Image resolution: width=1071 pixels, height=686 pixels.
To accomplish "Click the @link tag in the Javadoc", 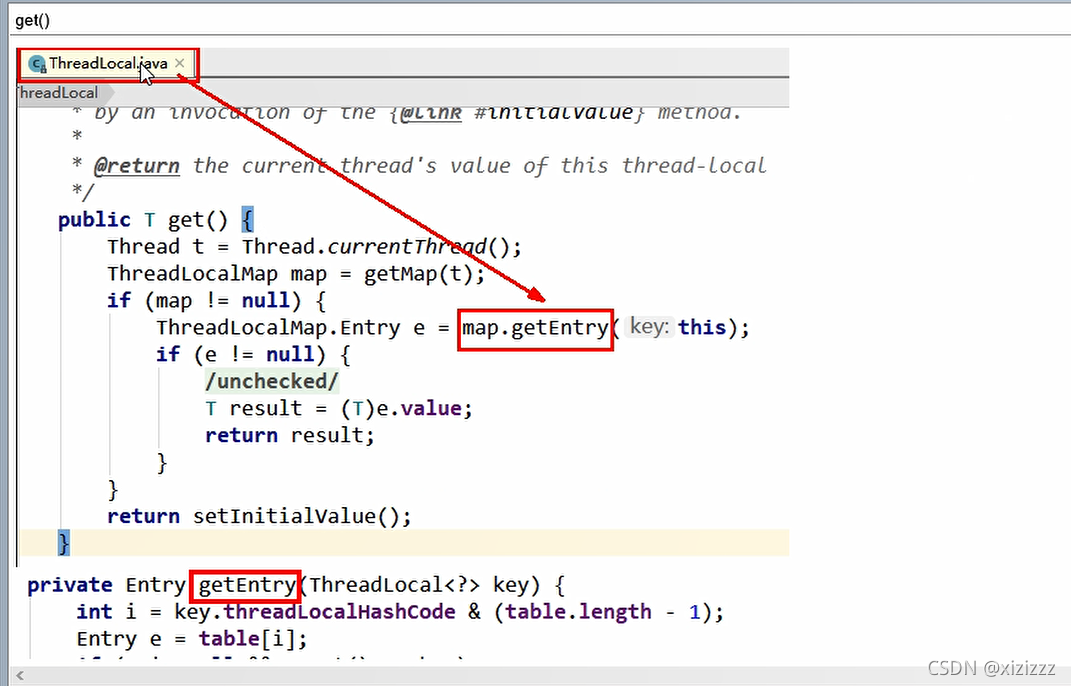I will [431, 112].
